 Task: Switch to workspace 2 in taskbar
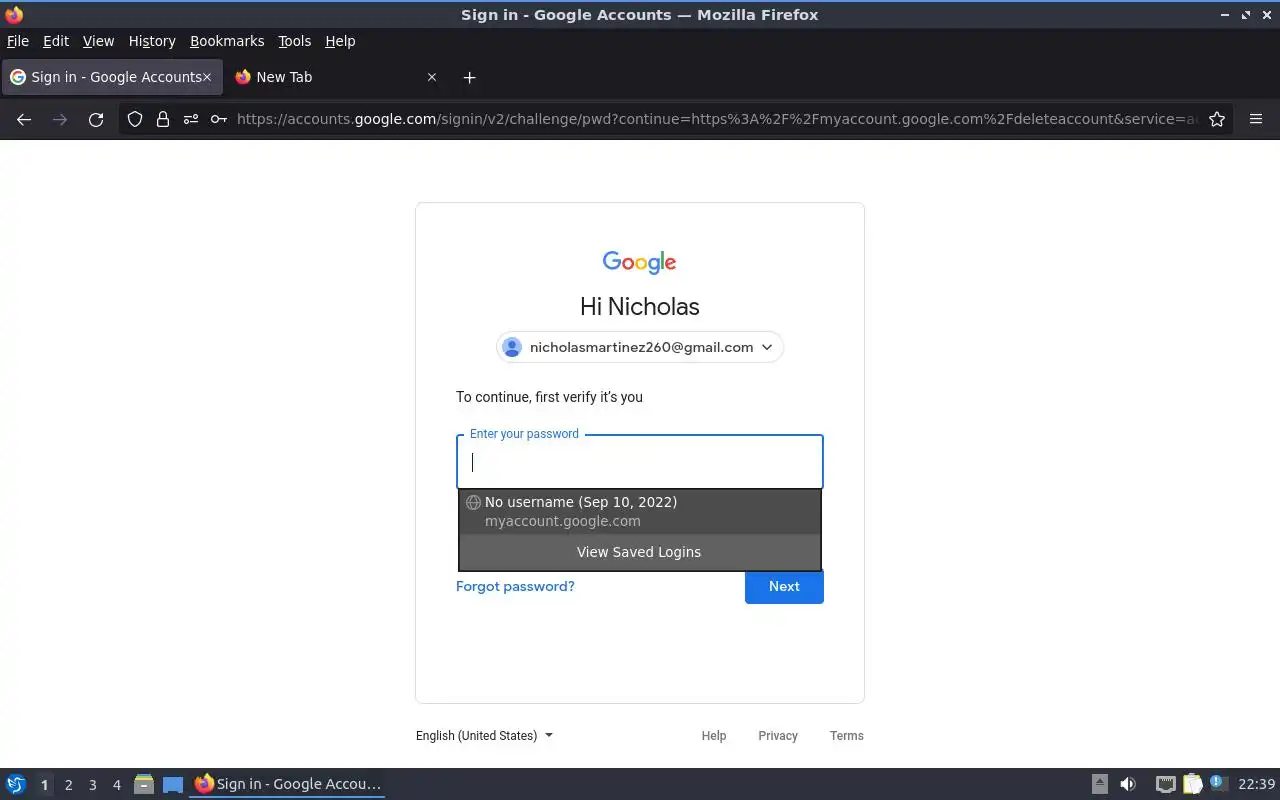click(x=68, y=785)
